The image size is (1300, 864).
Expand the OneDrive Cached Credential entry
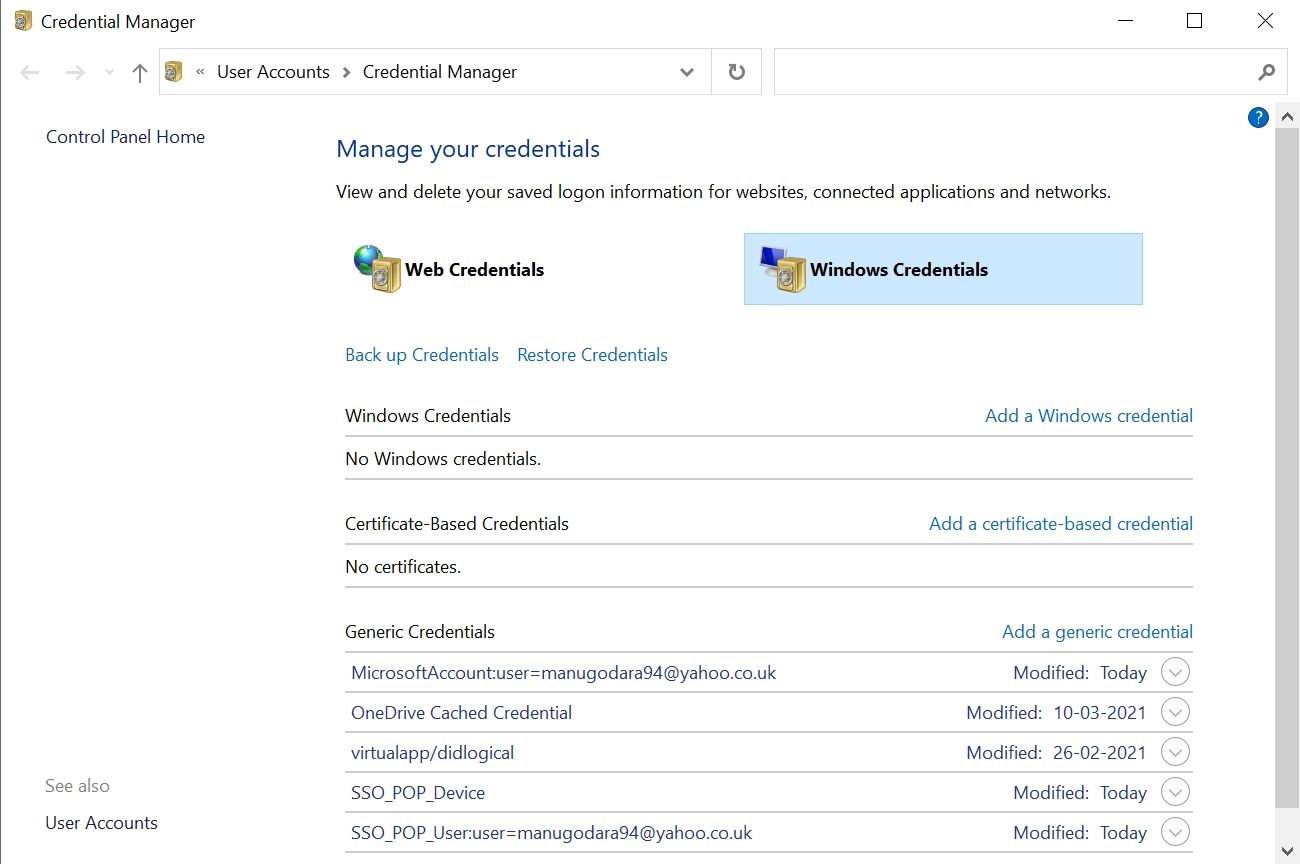pos(1175,711)
